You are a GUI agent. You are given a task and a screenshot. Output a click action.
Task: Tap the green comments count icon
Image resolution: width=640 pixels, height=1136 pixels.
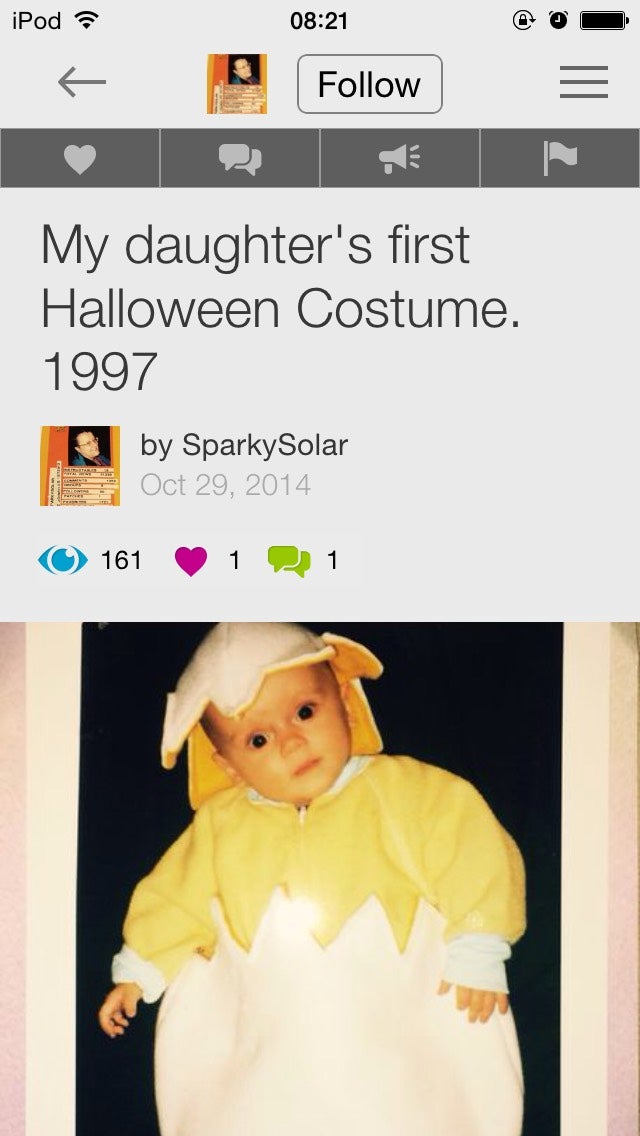pos(289,561)
